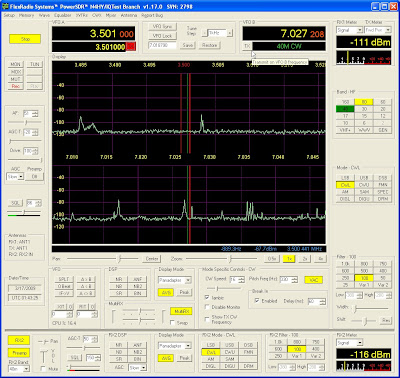
Task: Click the yellow Stop button
Action: [25, 39]
